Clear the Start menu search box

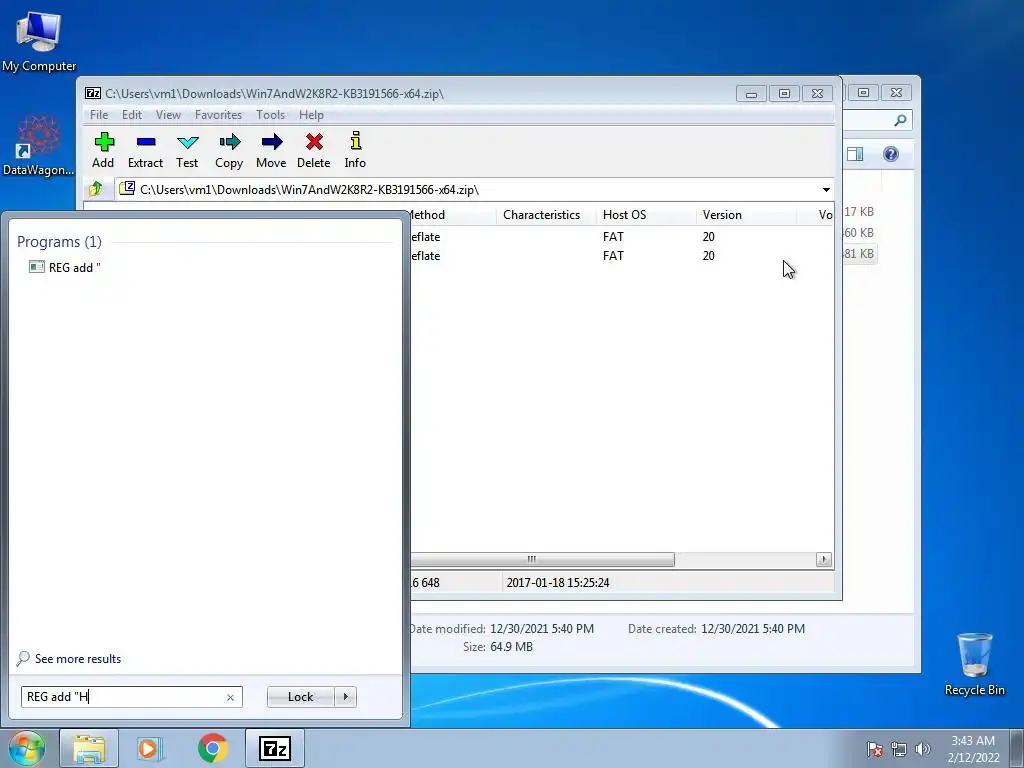click(230, 697)
